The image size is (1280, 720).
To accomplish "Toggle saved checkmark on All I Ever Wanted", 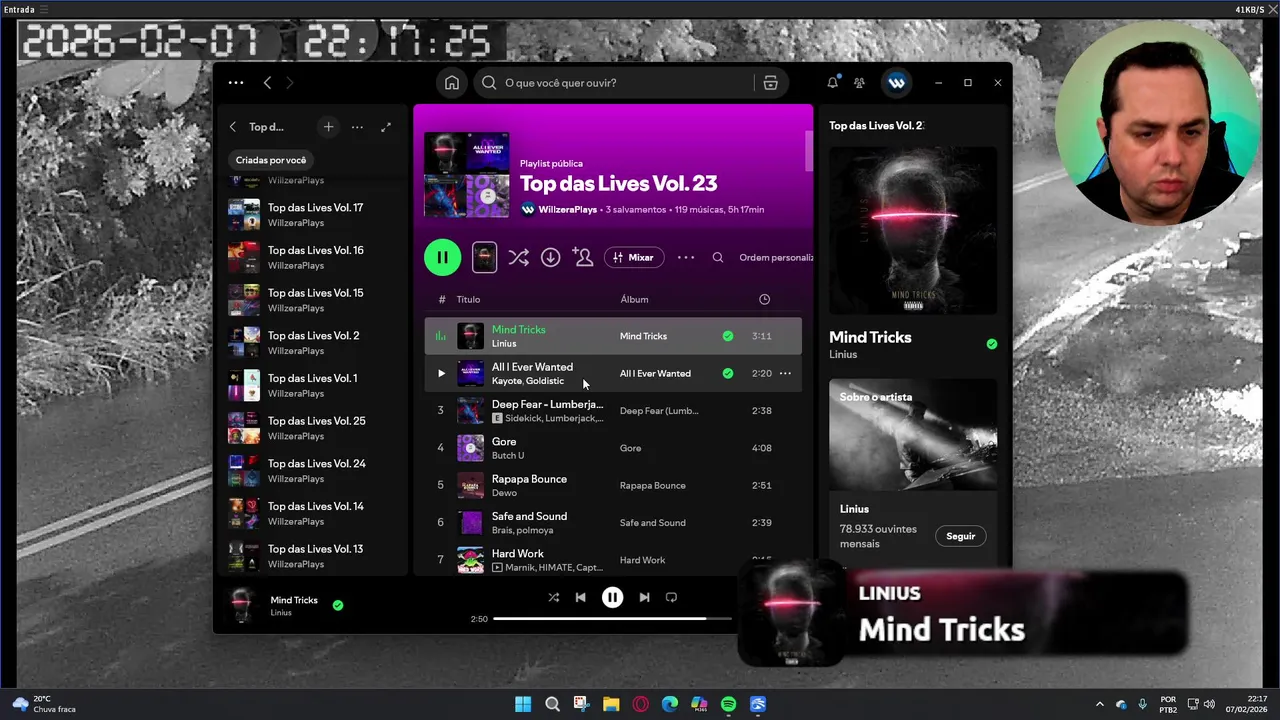I will tap(728, 373).
